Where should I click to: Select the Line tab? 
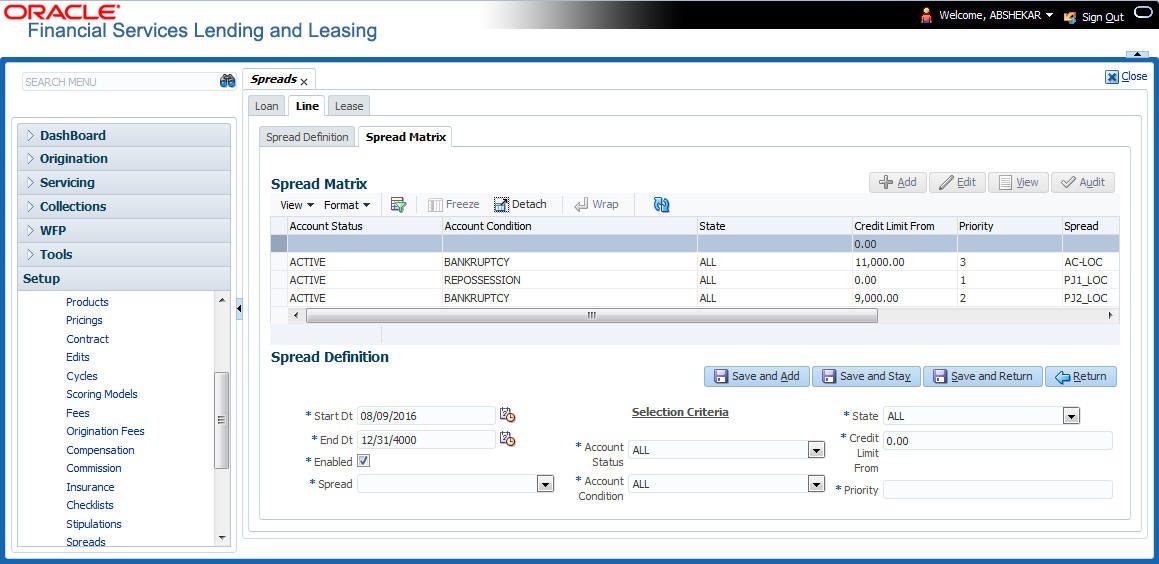click(x=307, y=106)
